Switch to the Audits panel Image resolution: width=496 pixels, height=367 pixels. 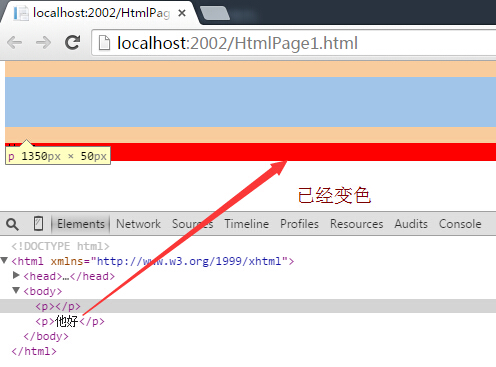pyautogui.click(x=411, y=224)
